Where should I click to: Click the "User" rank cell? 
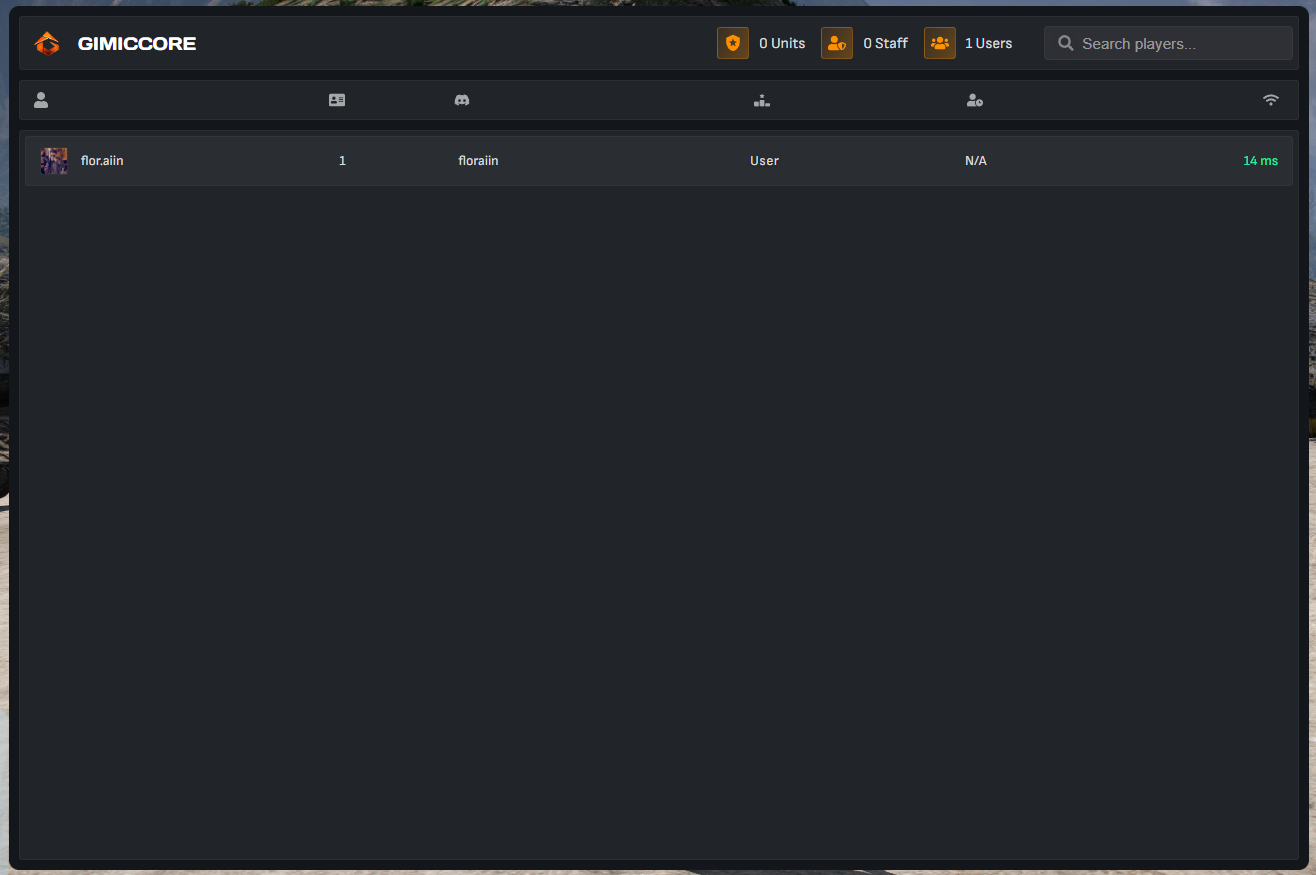(x=765, y=161)
